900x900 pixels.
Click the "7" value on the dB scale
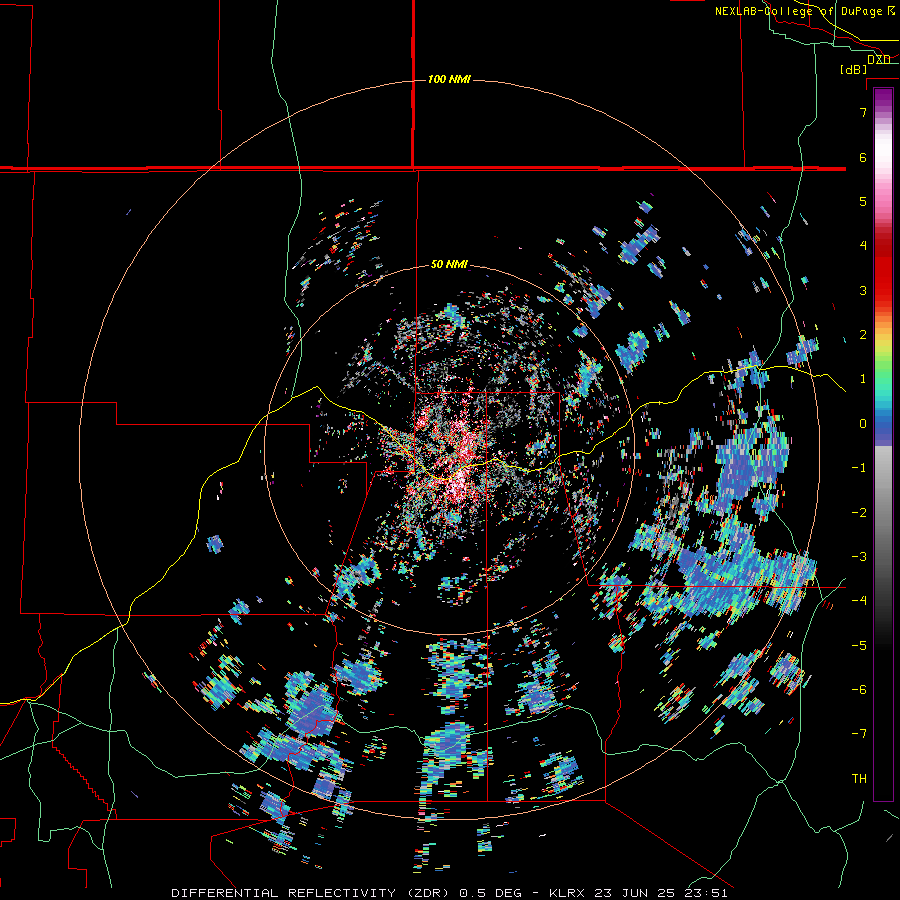pyautogui.click(x=863, y=112)
